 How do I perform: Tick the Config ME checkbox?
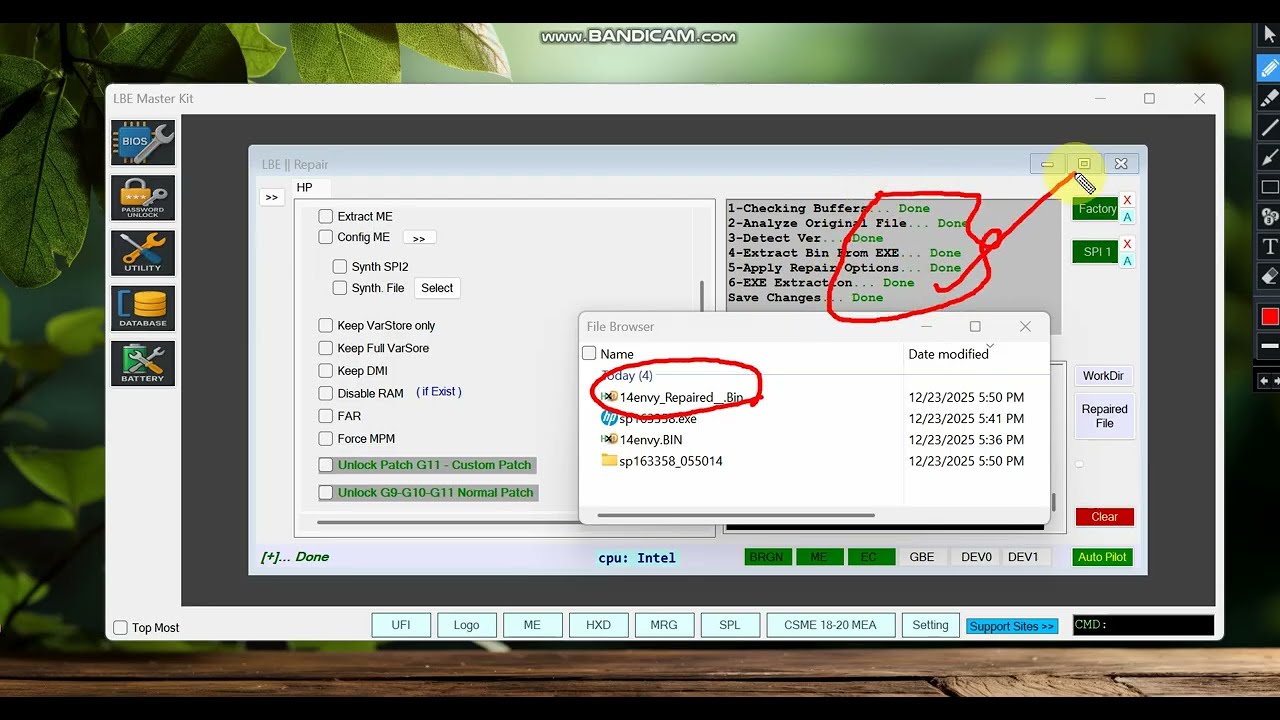[325, 237]
